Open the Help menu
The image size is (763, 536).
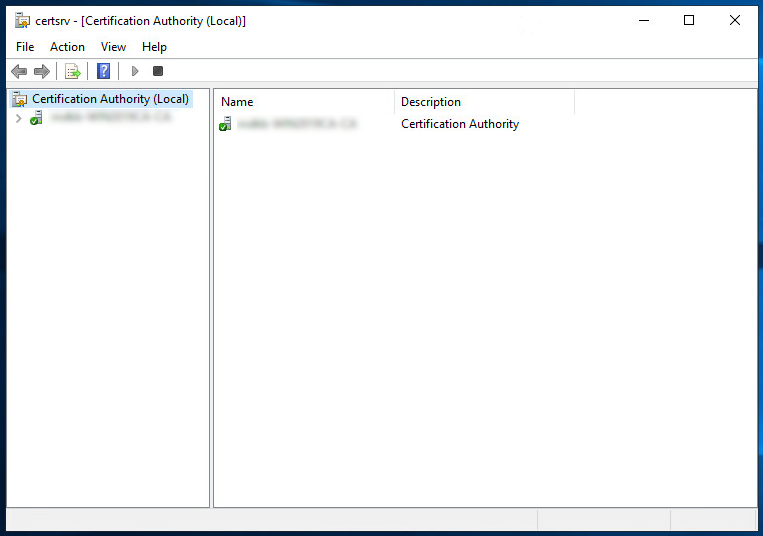point(154,47)
